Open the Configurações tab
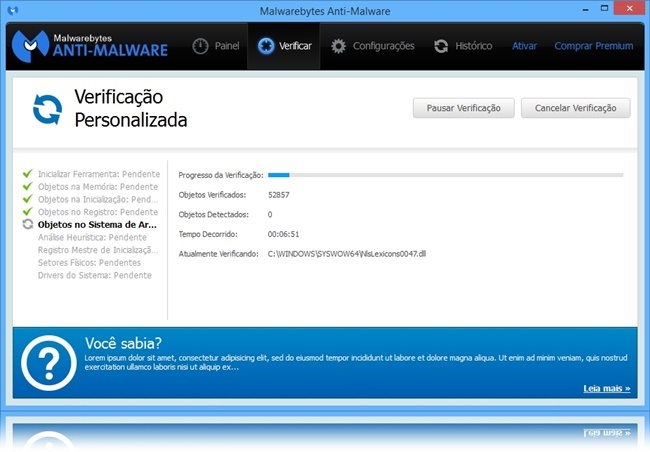This screenshot has height=452, width=650. (372, 46)
